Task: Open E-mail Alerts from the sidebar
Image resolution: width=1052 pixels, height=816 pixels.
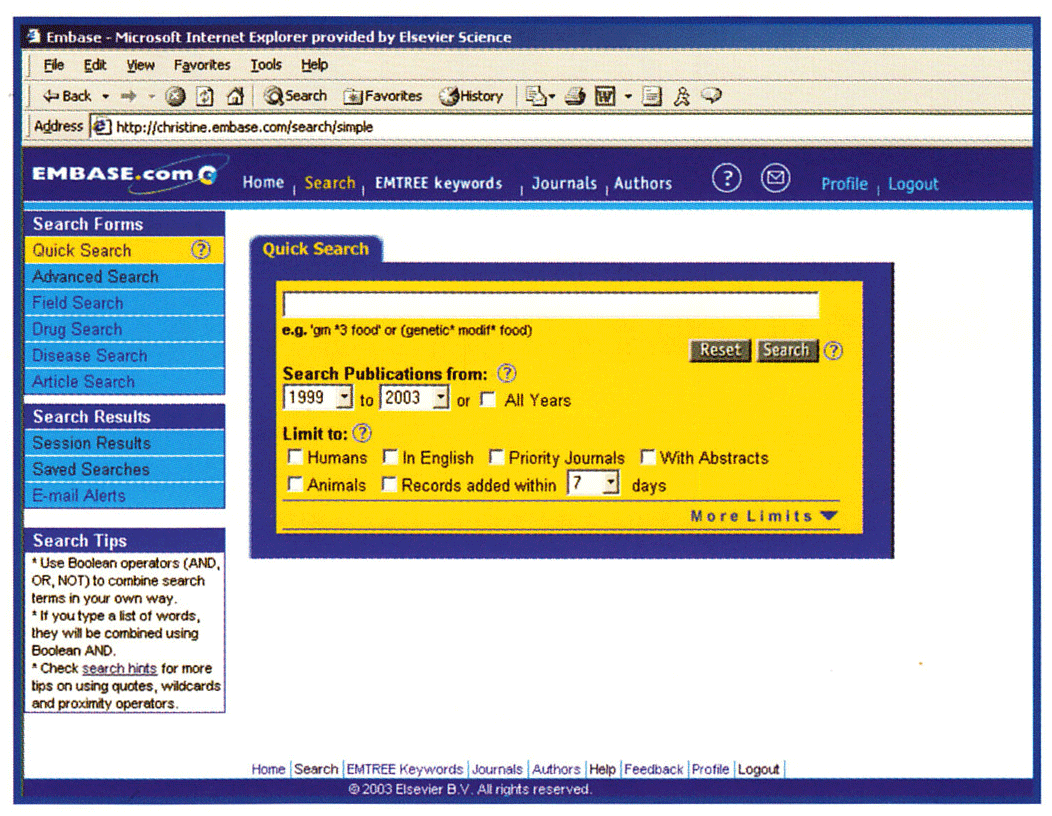Action: 124,495
